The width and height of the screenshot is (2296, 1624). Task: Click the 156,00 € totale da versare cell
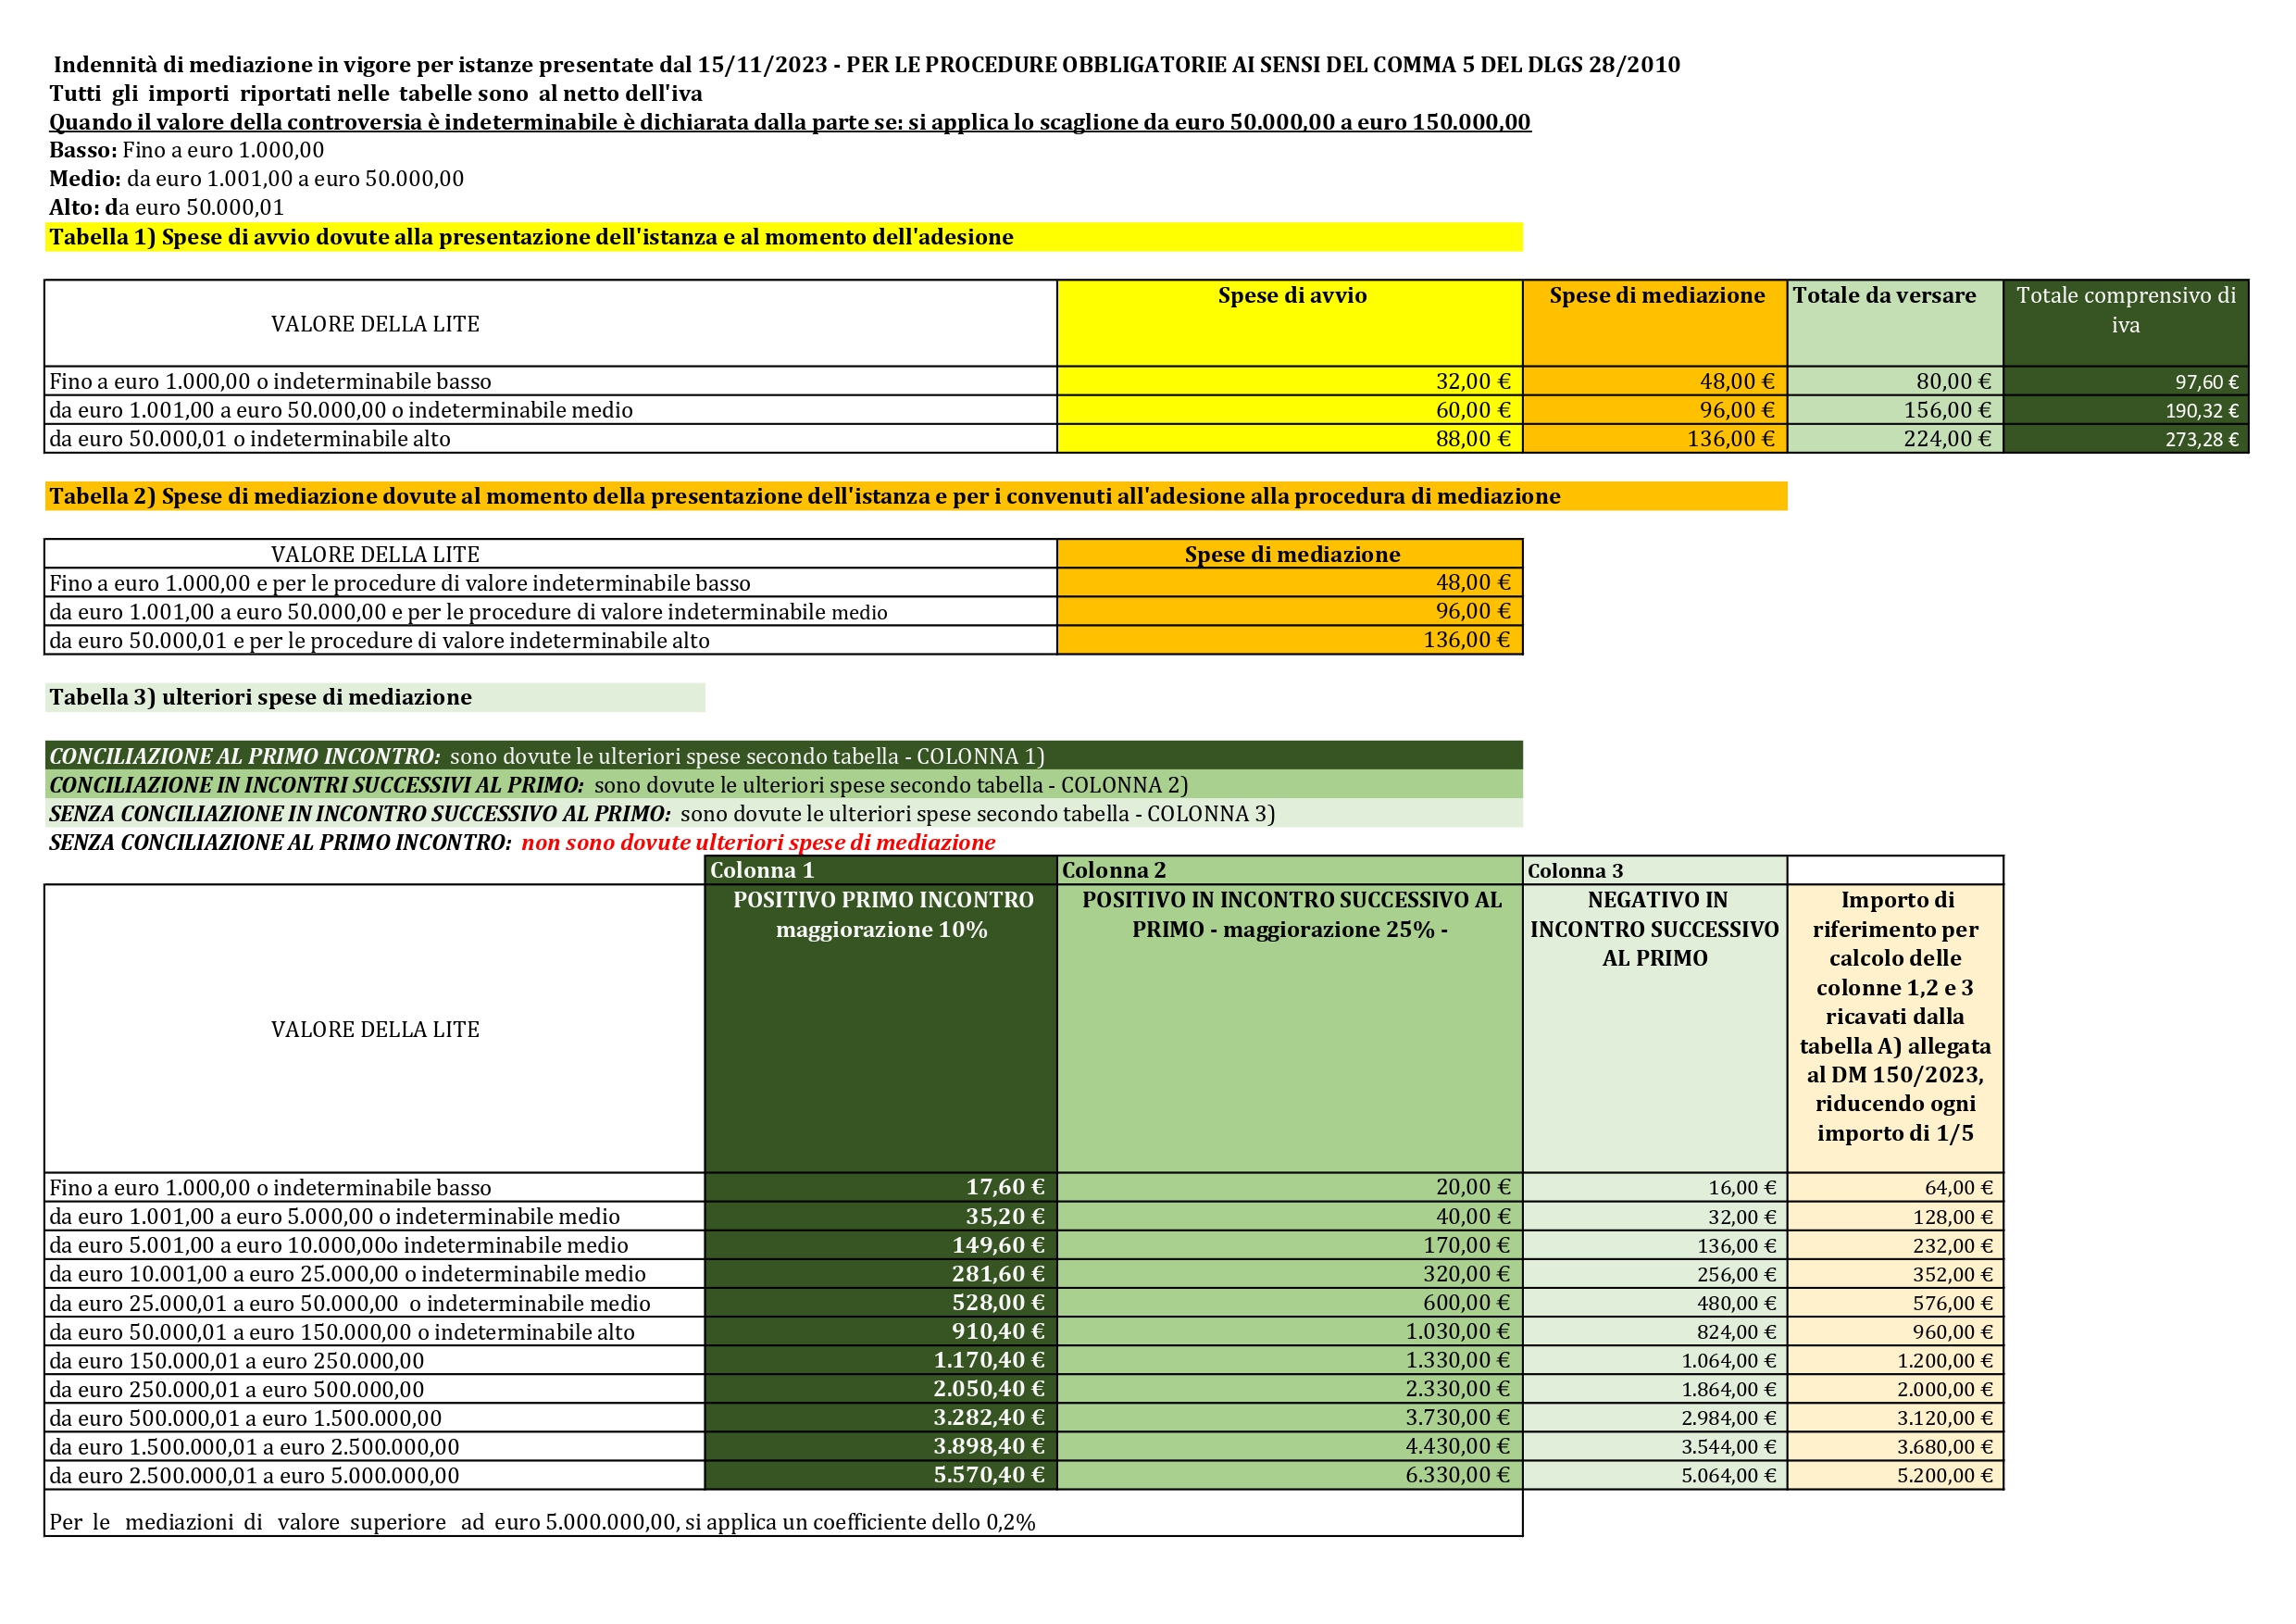click(x=1895, y=410)
